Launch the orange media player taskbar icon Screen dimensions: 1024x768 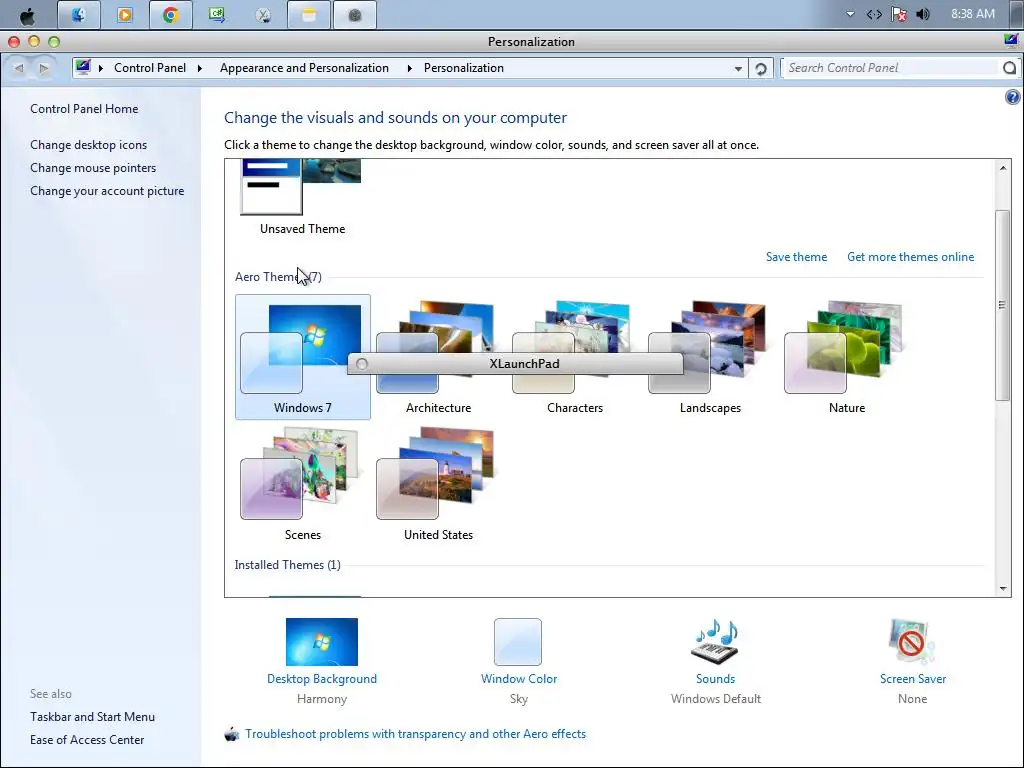point(125,15)
